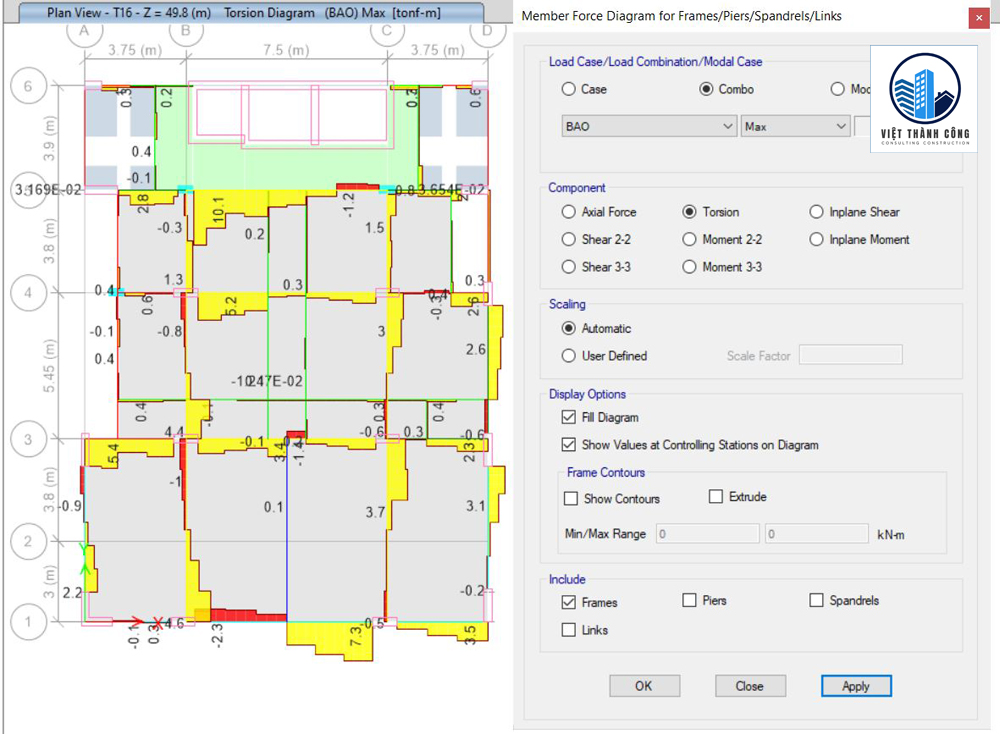Image resolution: width=1000 pixels, height=734 pixels.
Task: Select Moment 3-3 component option
Action: point(689,267)
